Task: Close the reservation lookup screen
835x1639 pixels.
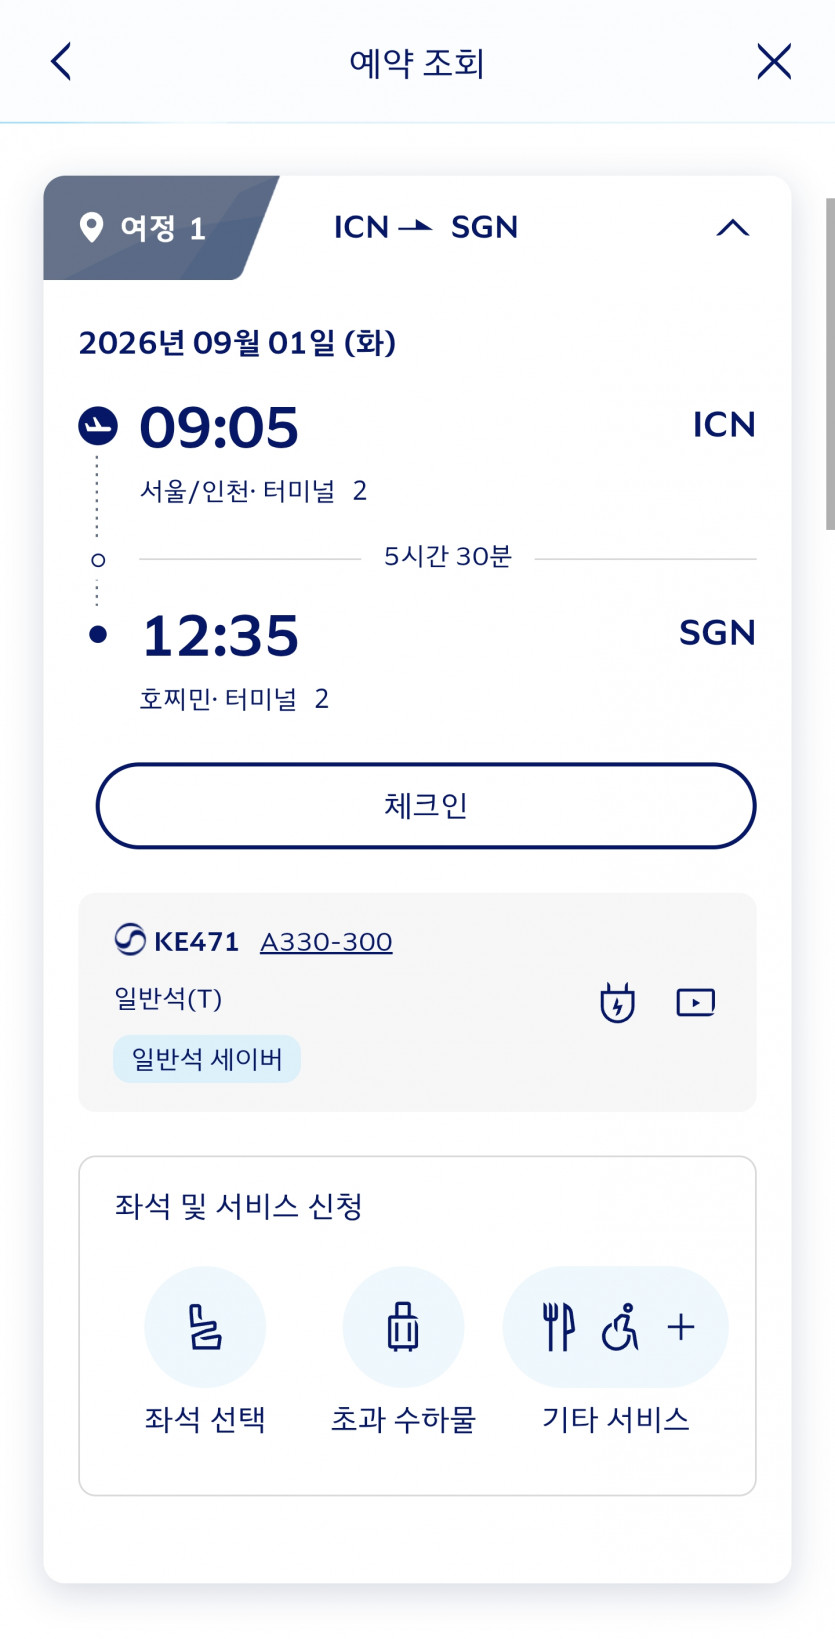Action: [774, 62]
